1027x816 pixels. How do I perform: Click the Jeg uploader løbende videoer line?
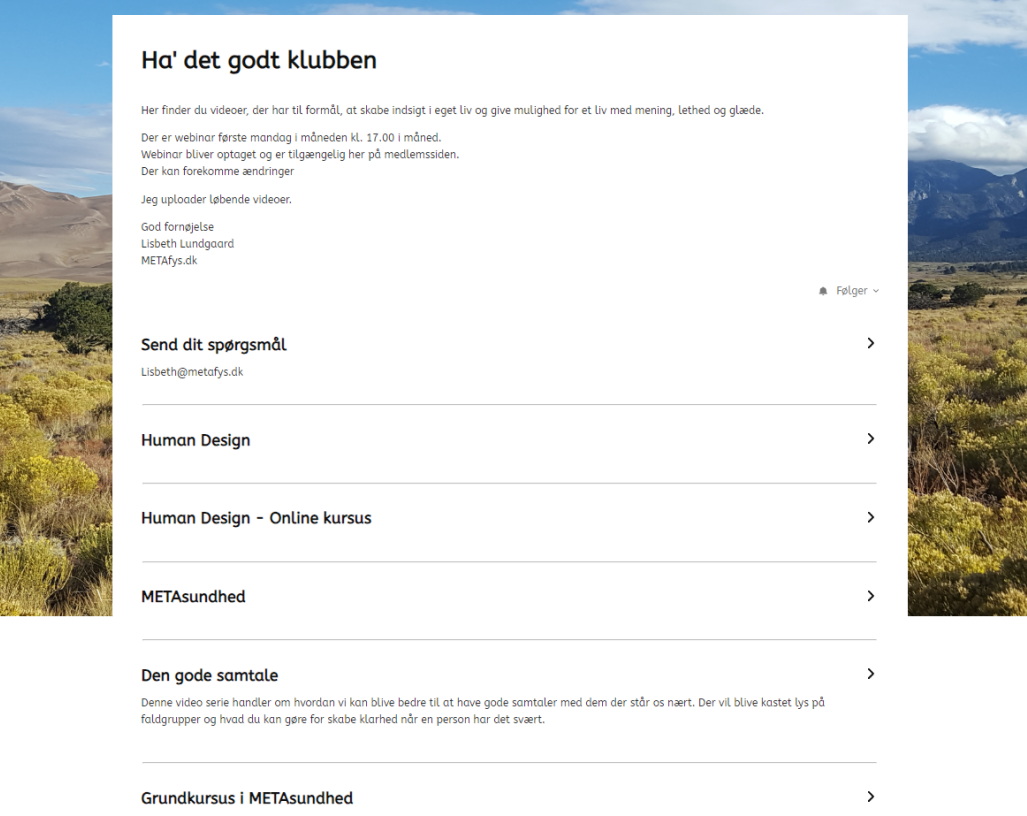tap(216, 199)
